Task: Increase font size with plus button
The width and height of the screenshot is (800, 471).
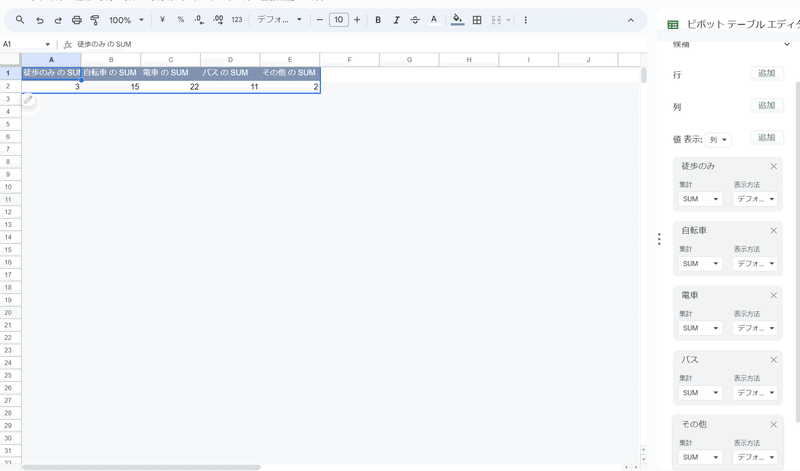Action: 357,20
